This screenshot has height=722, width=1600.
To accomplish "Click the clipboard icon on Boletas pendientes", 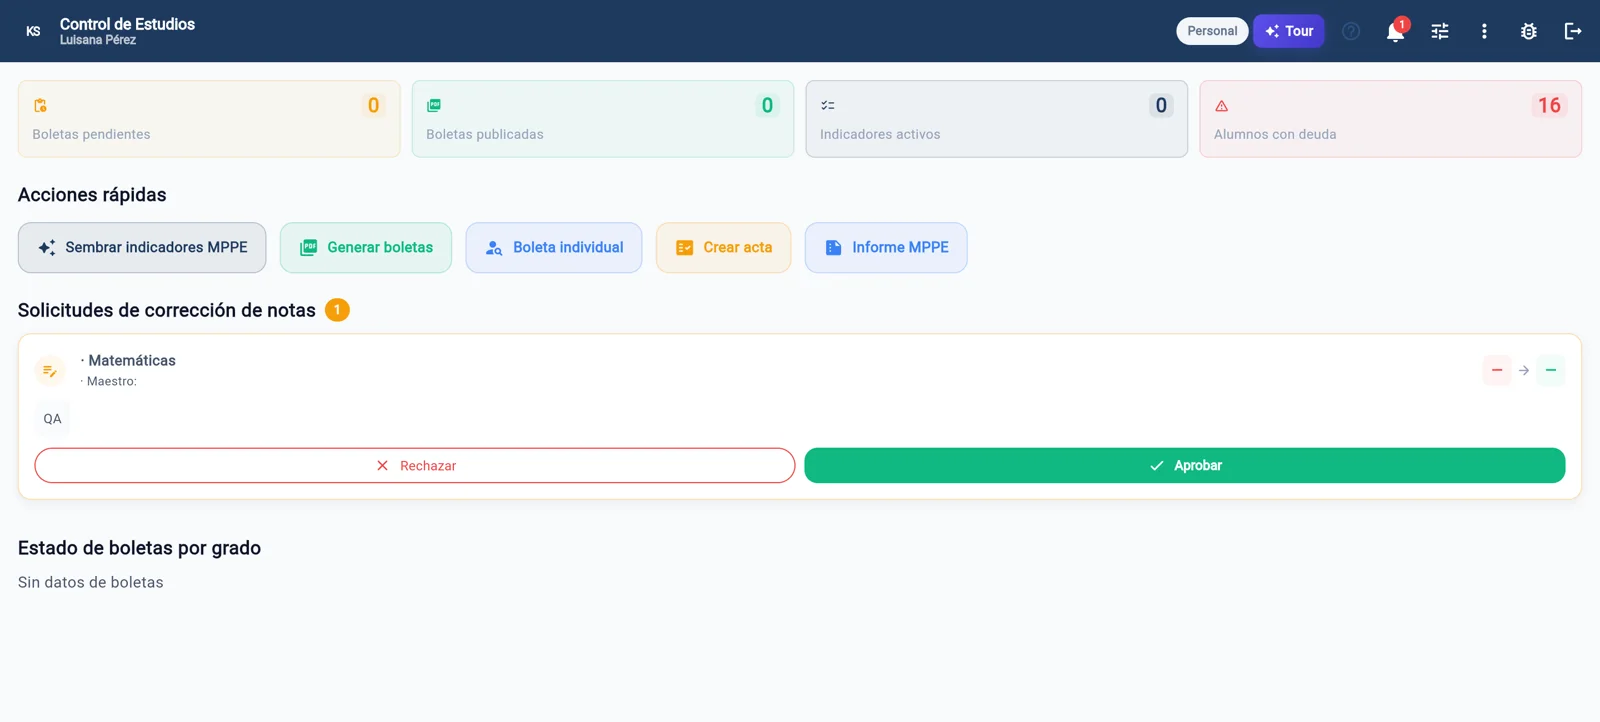I will point(40,105).
